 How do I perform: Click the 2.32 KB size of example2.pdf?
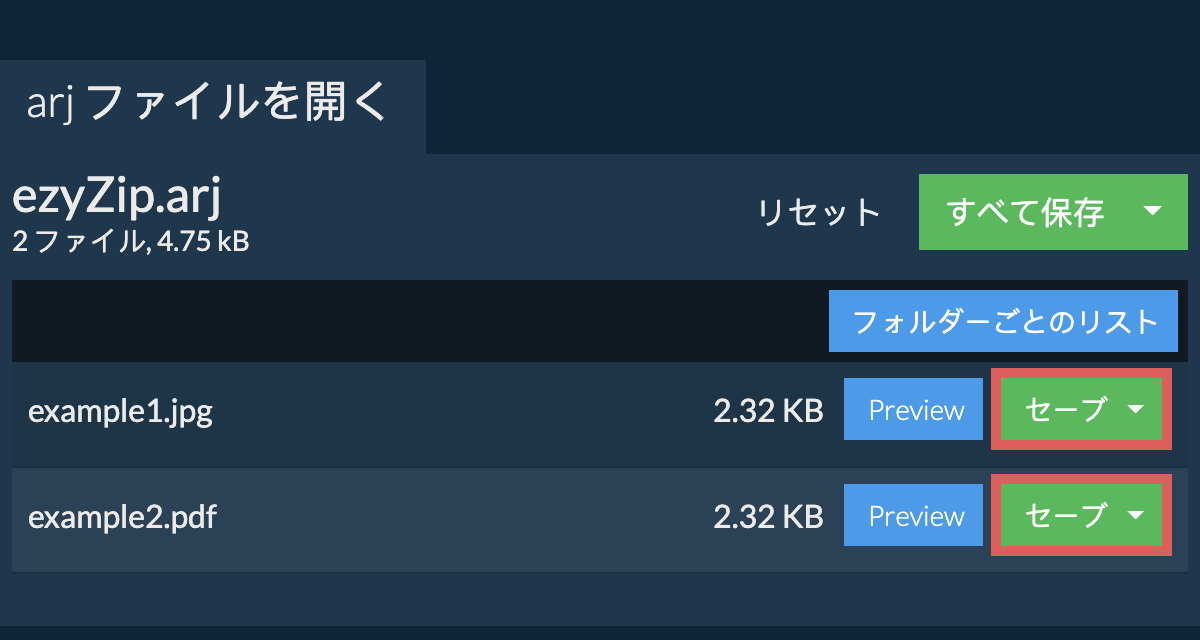click(x=768, y=517)
